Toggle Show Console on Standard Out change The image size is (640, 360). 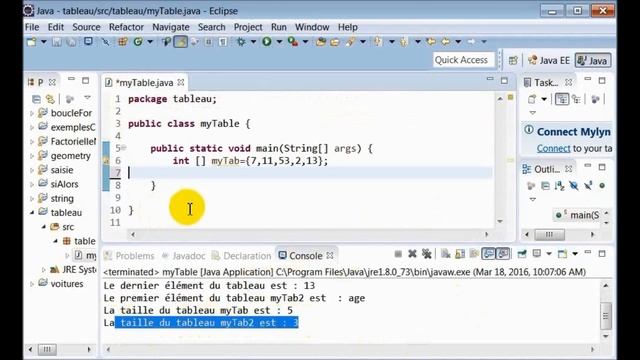(489, 254)
